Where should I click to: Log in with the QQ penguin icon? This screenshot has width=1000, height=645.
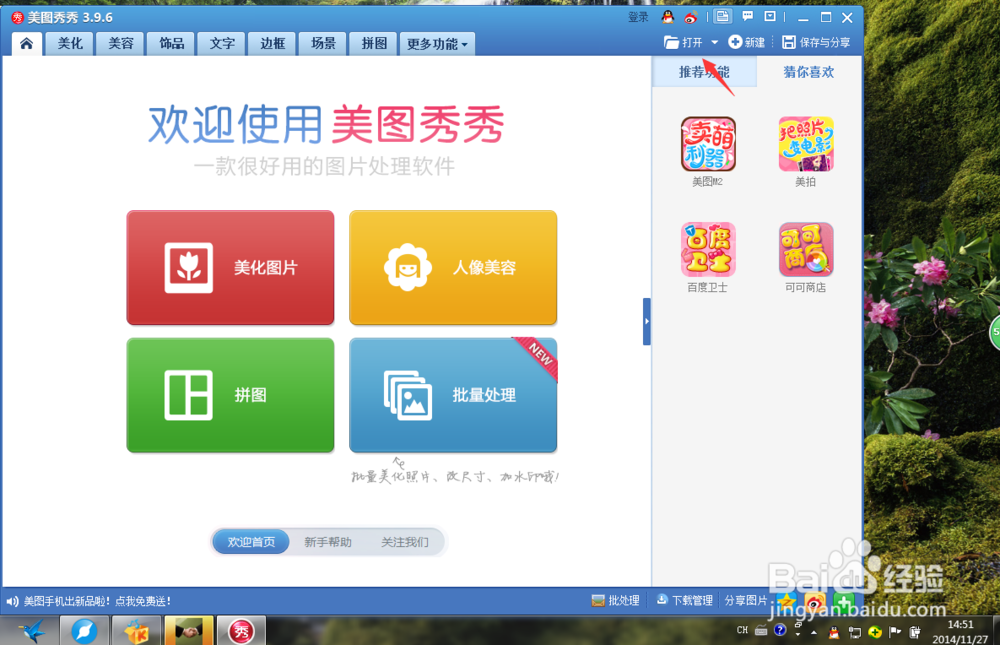click(x=668, y=17)
